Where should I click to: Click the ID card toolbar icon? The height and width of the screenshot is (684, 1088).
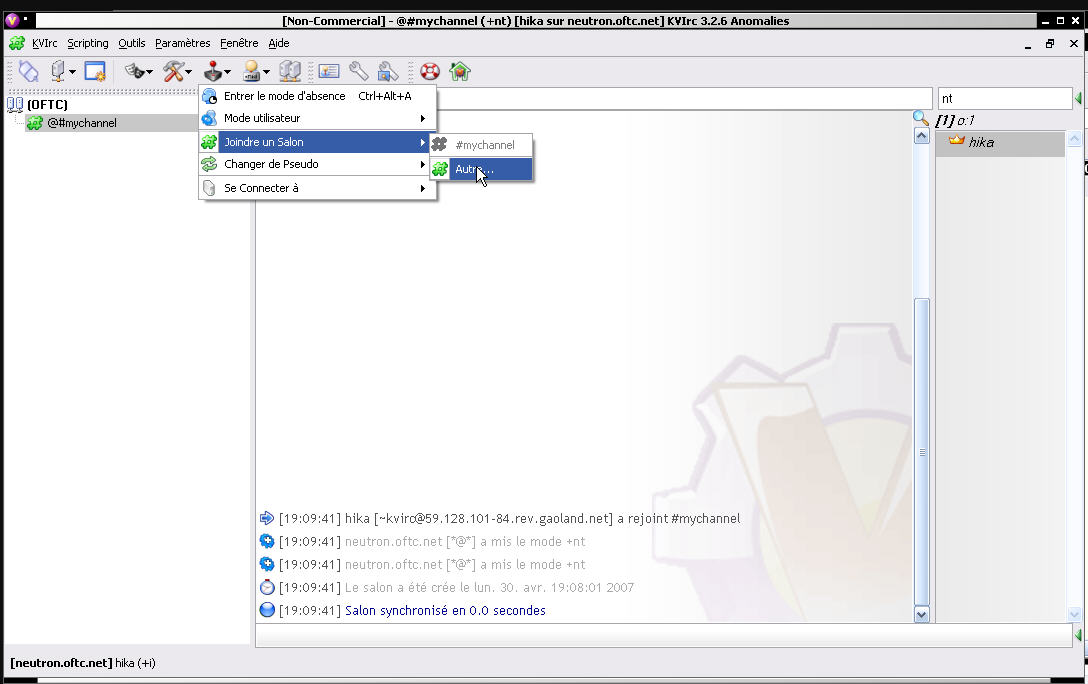(x=328, y=71)
